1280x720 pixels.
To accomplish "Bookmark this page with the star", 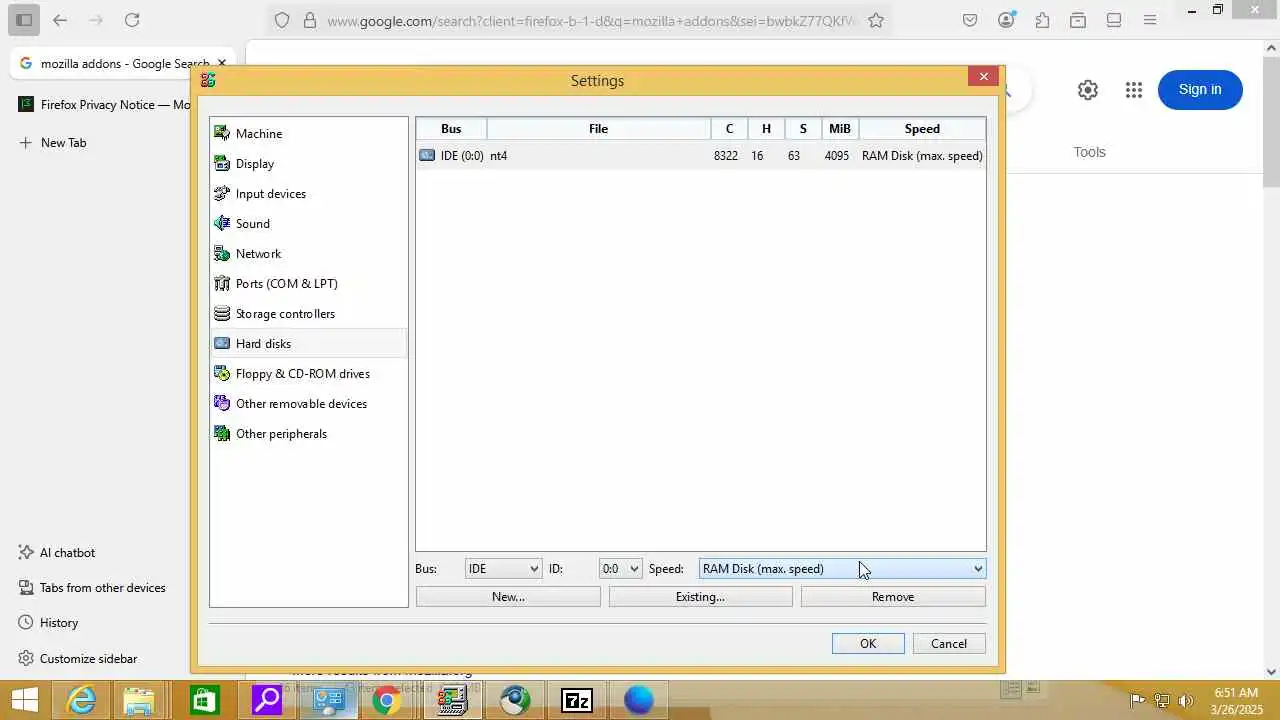I will (x=876, y=20).
